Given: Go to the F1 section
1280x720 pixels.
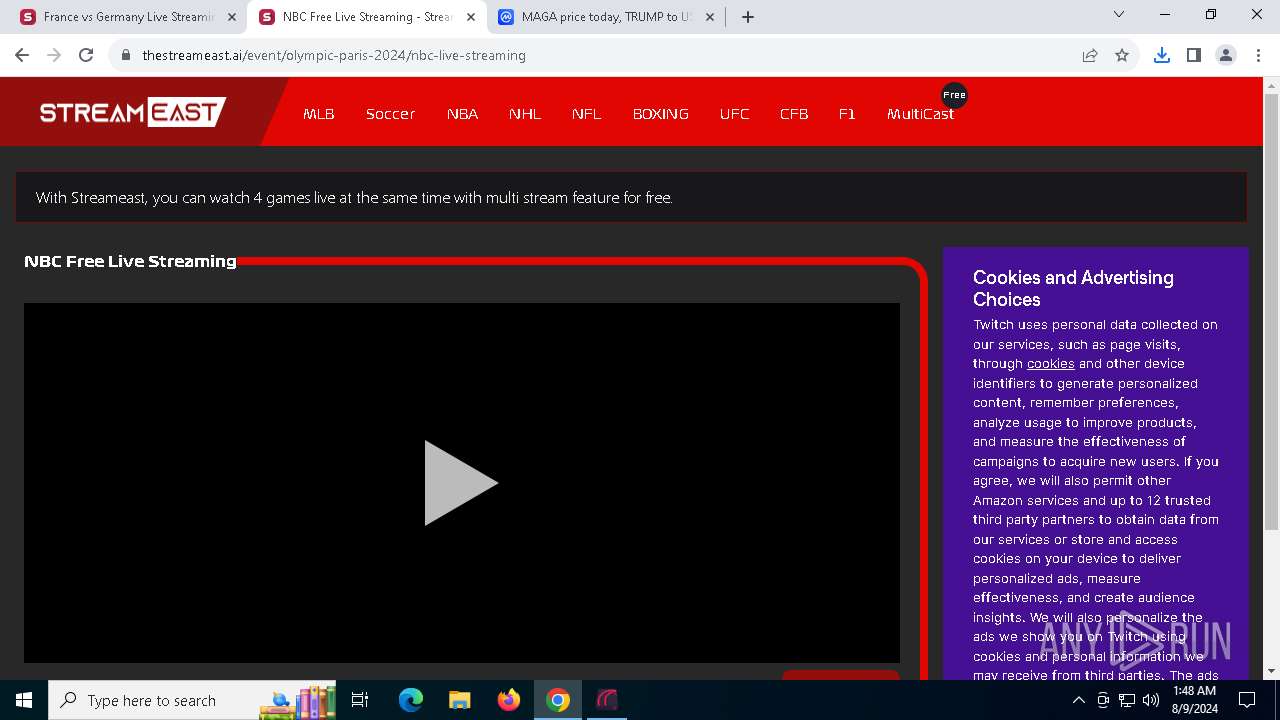Looking at the screenshot, I should click(847, 114).
